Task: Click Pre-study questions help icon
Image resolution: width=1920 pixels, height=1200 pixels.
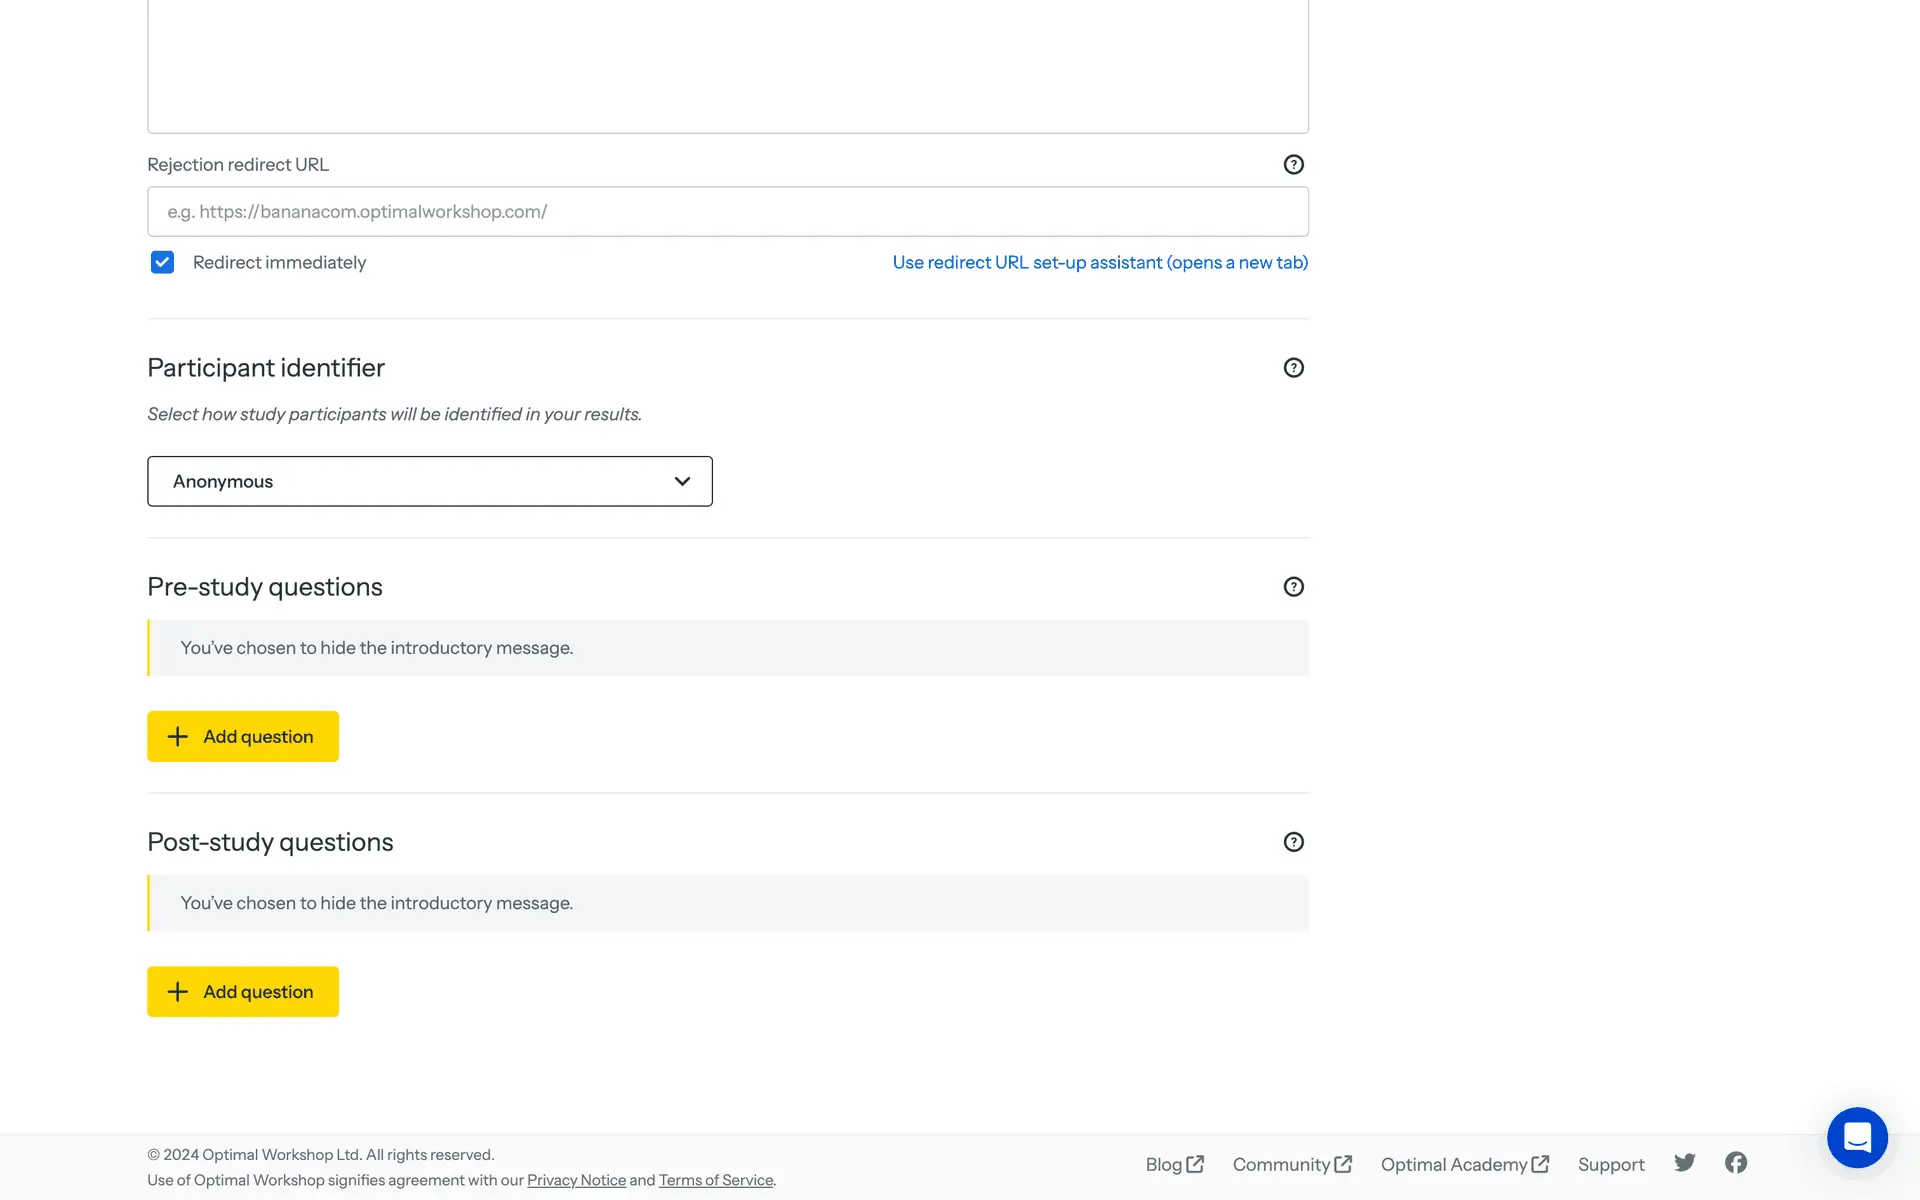Action: tap(1293, 587)
